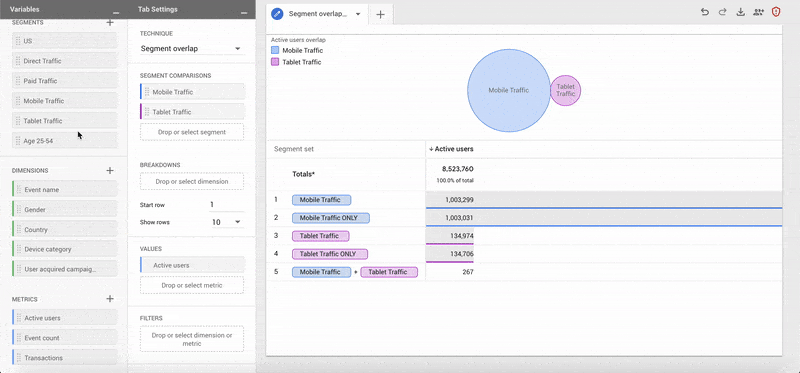Viewport: 800px width, 373px height.
Task: Click Mobile Traffic ONLY row chip
Action: tap(331, 218)
